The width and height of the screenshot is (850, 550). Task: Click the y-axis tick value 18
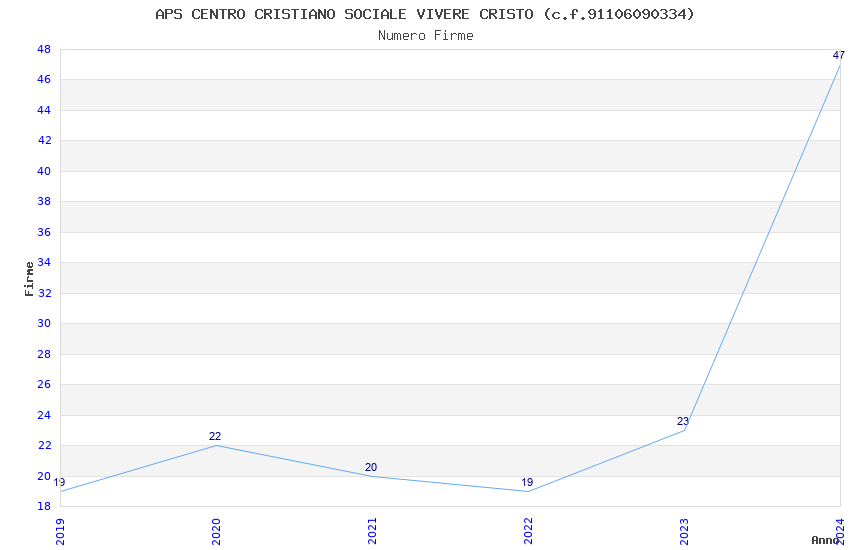44,507
